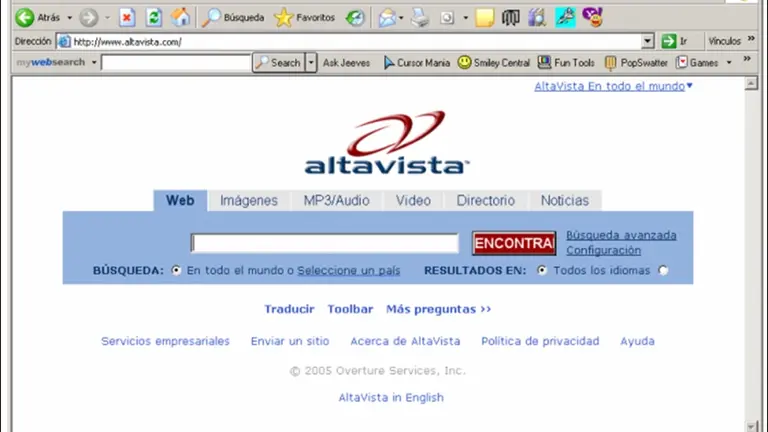Click the icon left of the cyan icon
Viewport: 768px width, 432px height.
pyautogui.click(x=537, y=18)
